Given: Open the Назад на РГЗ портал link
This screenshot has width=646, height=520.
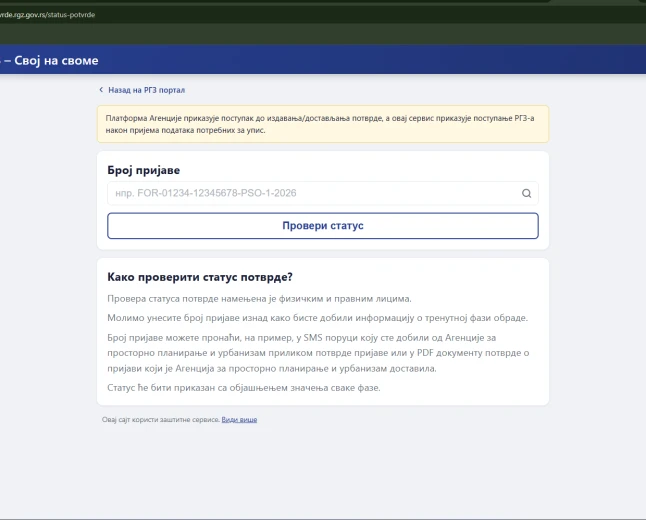Looking at the screenshot, I should pos(146,90).
